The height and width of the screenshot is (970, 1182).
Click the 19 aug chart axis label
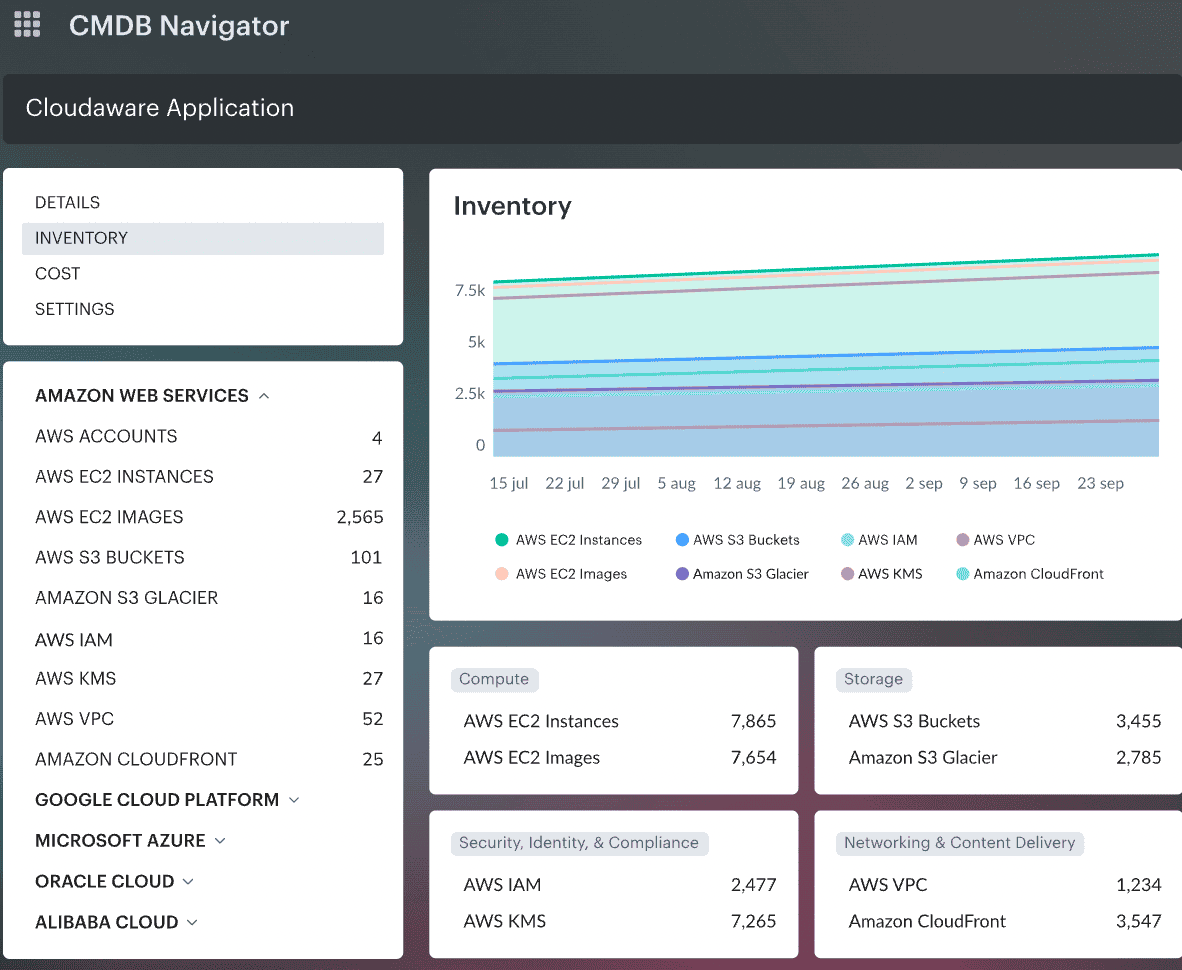[x=801, y=483]
